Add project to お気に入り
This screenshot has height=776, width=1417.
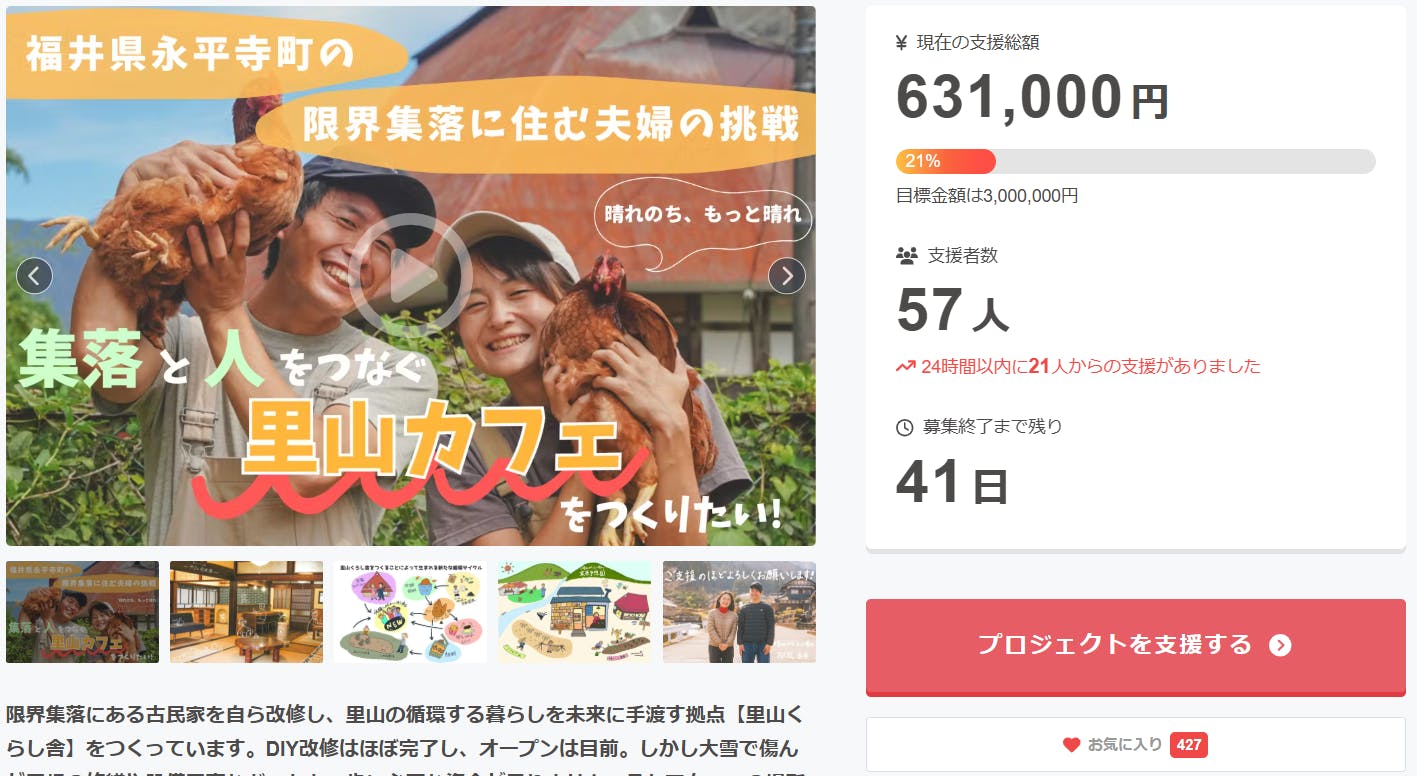[1136, 744]
